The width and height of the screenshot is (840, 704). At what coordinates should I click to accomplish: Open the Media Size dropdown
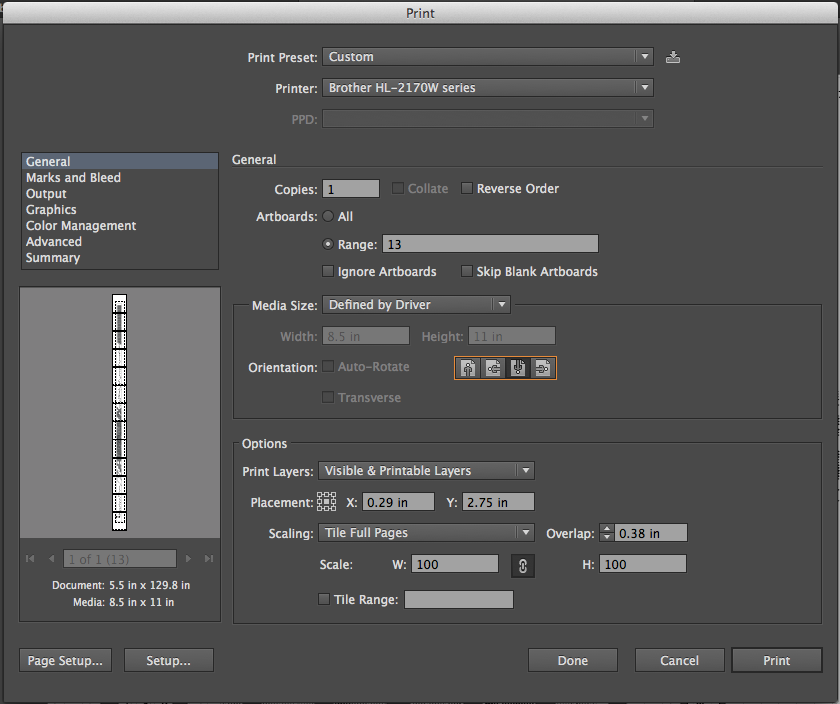tap(416, 304)
